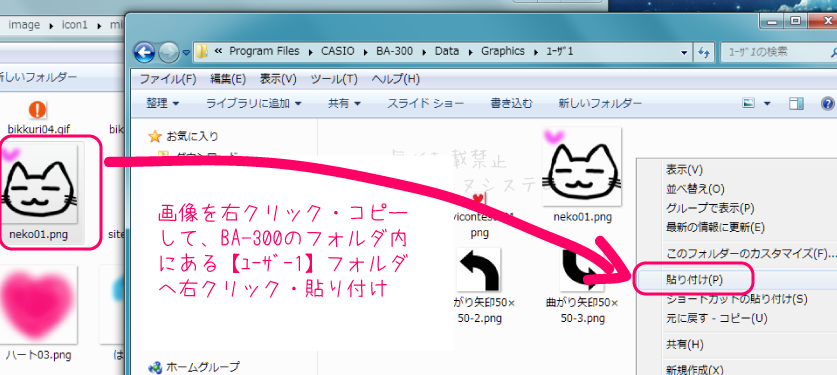837x375 pixels.
Task: Select Graphics in the address path
Action: pos(503,52)
